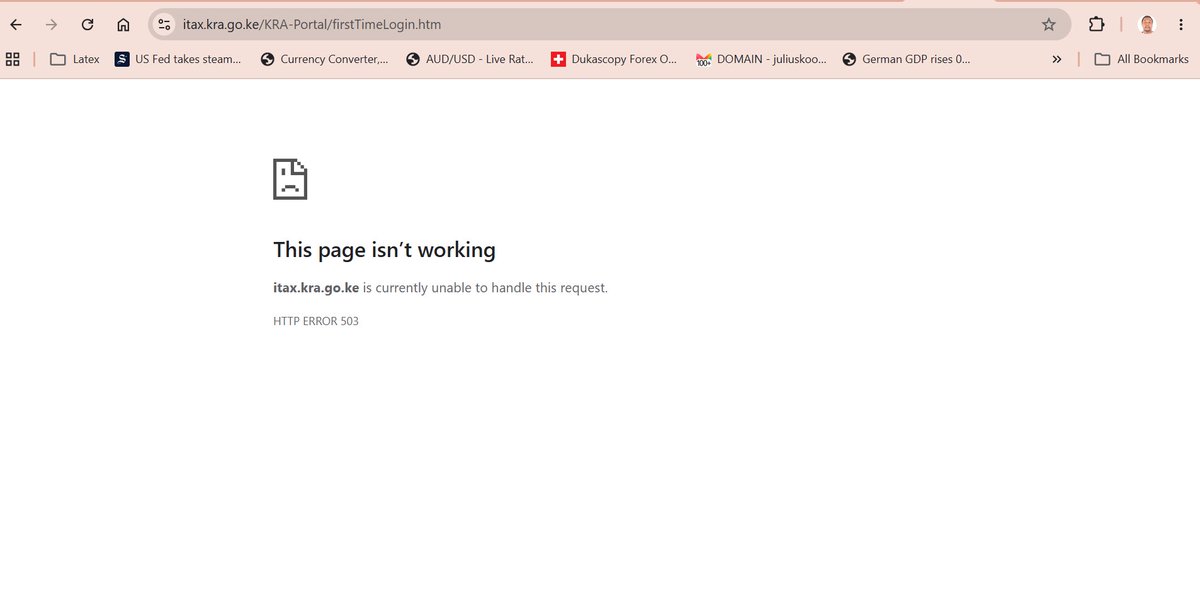Image resolution: width=1200 pixels, height=596 pixels.
Task: Click the sad page error icon
Action: click(290, 178)
